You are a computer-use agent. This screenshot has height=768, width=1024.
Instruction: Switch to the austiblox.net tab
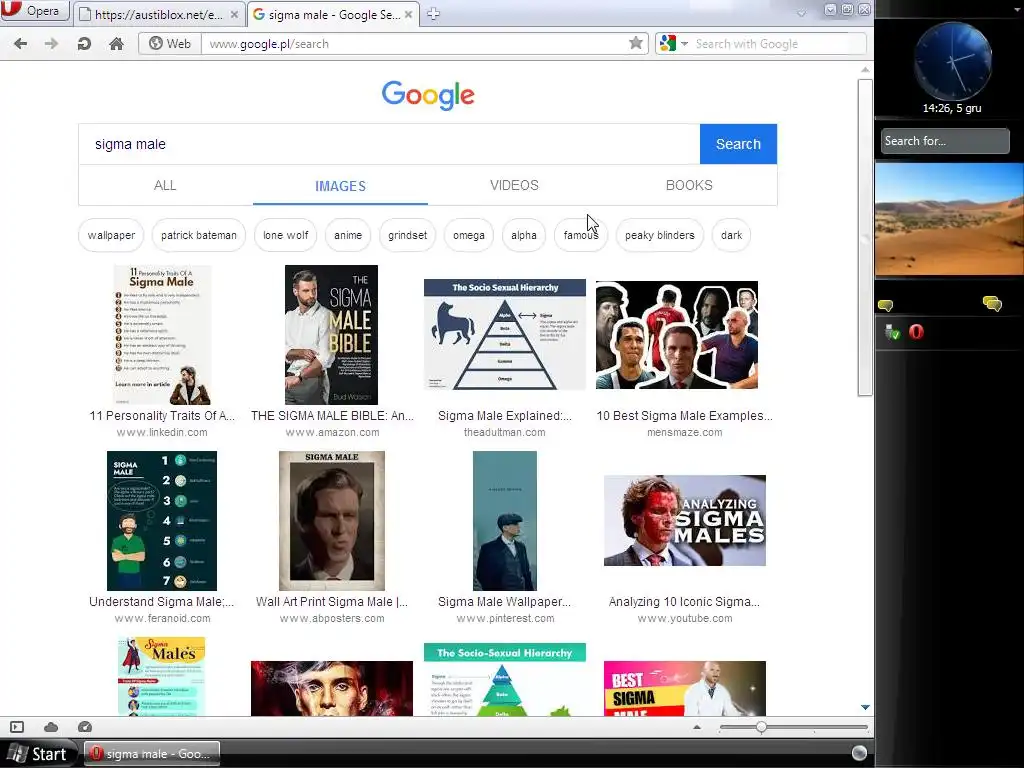coord(159,14)
